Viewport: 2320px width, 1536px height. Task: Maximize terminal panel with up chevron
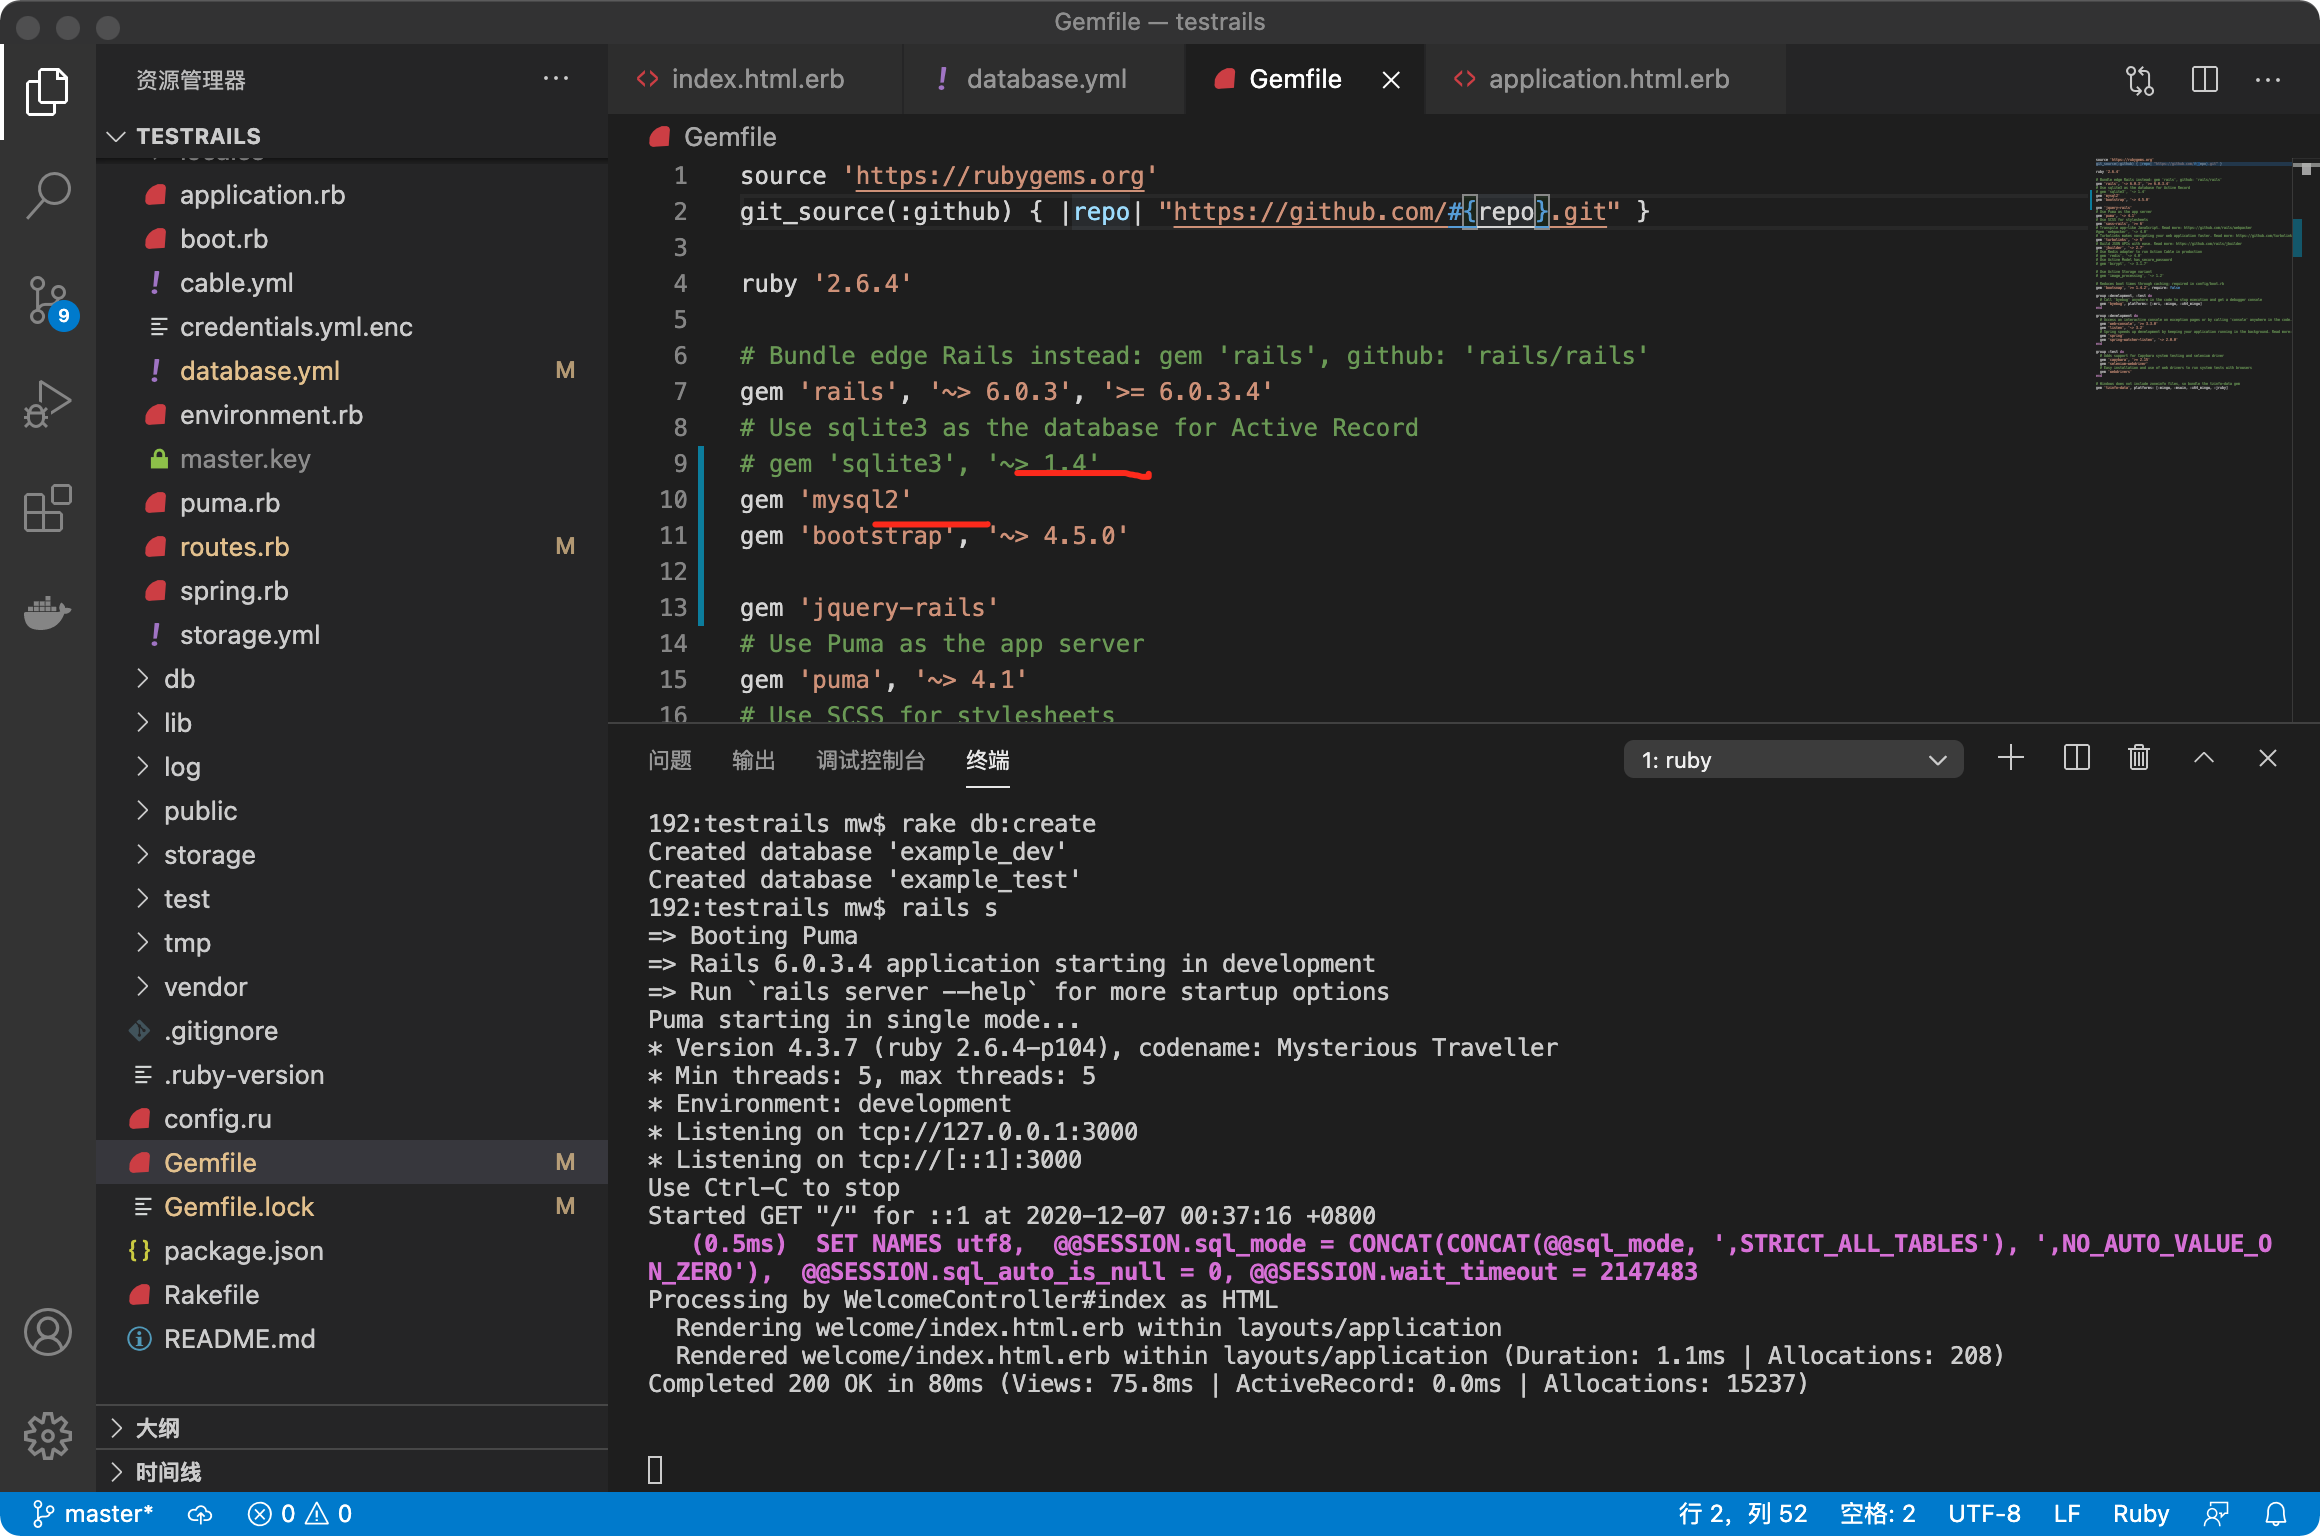pyautogui.click(x=2203, y=759)
